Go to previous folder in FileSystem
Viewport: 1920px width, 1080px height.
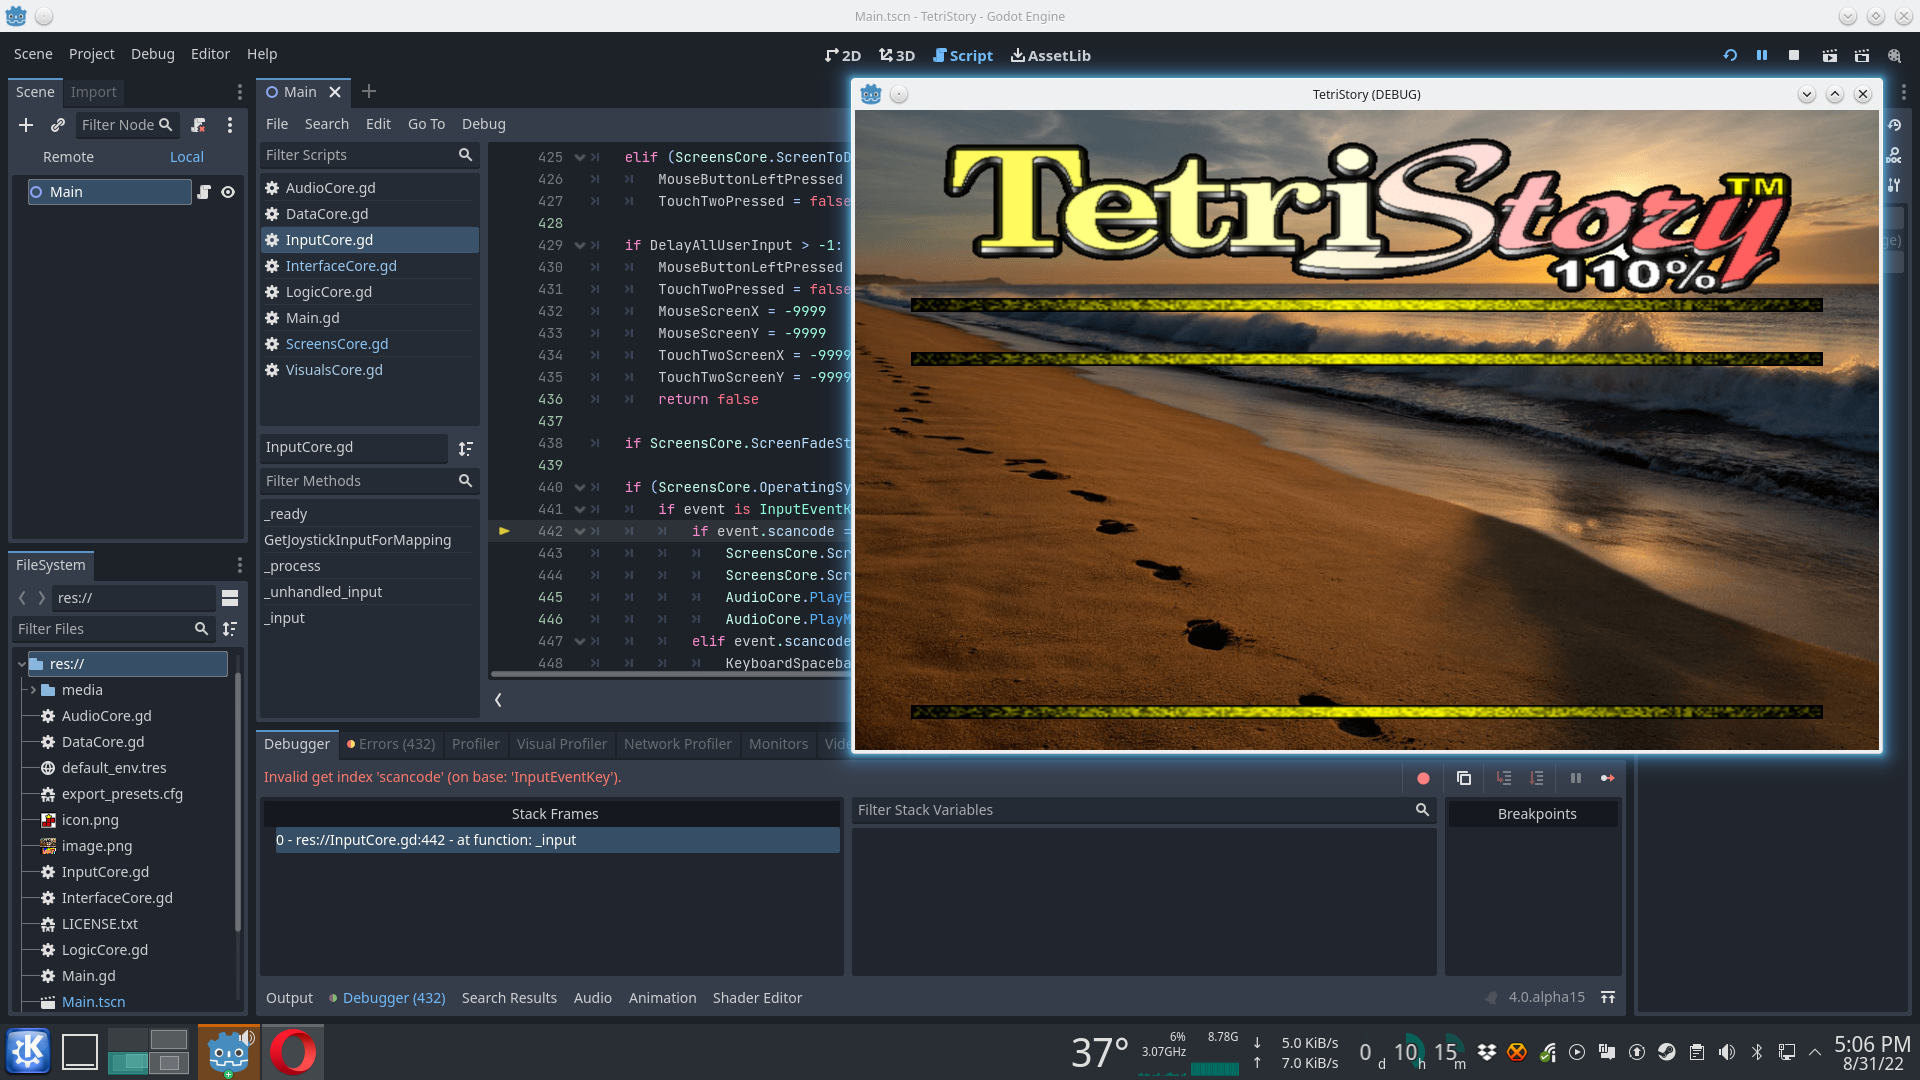point(22,598)
